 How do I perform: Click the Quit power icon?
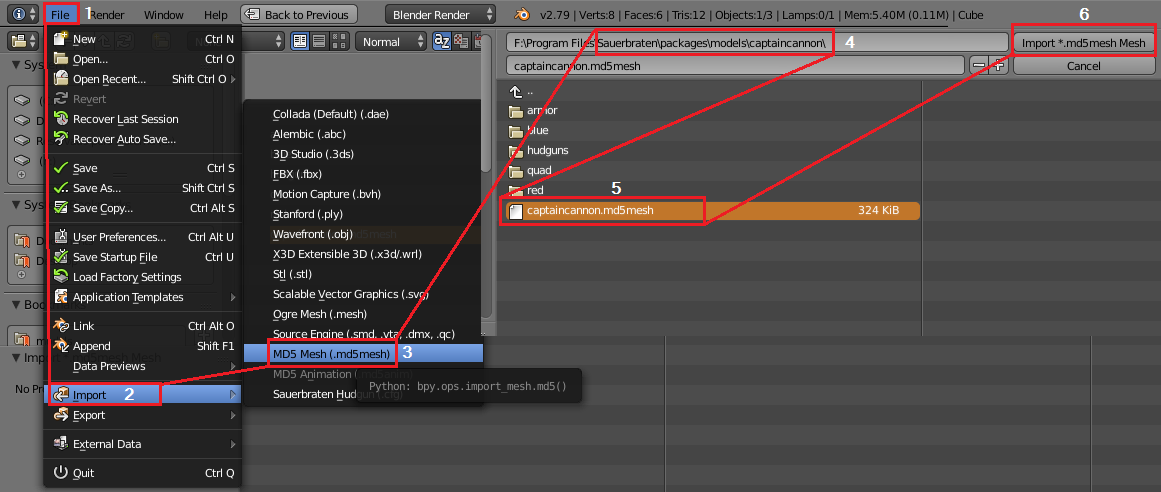pyautogui.click(x=61, y=473)
